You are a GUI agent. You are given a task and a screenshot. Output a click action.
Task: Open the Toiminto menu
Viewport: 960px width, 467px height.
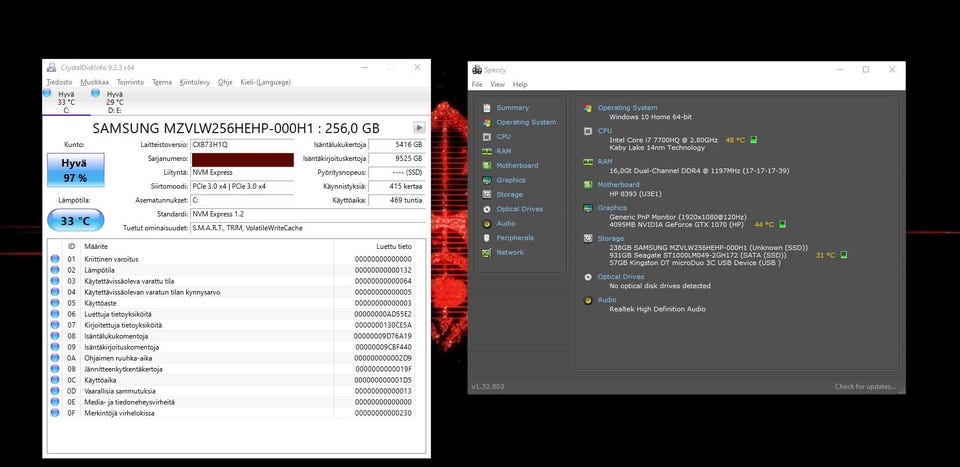pyautogui.click(x=130, y=82)
